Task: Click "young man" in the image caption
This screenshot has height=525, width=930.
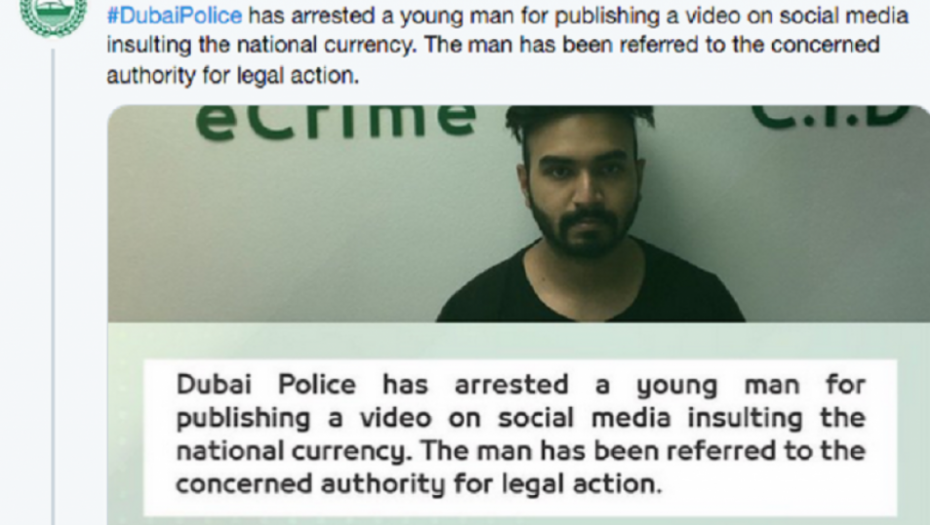Action: coord(718,386)
